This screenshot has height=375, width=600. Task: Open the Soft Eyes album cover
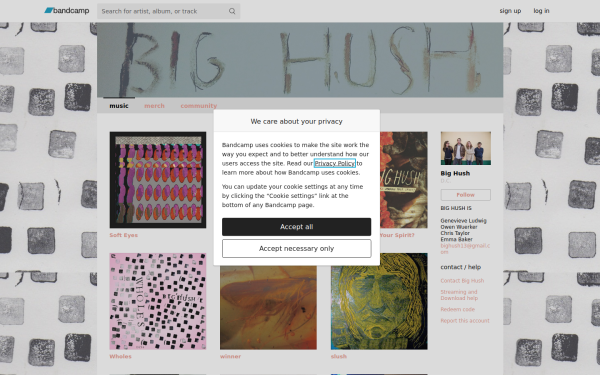tap(158, 180)
